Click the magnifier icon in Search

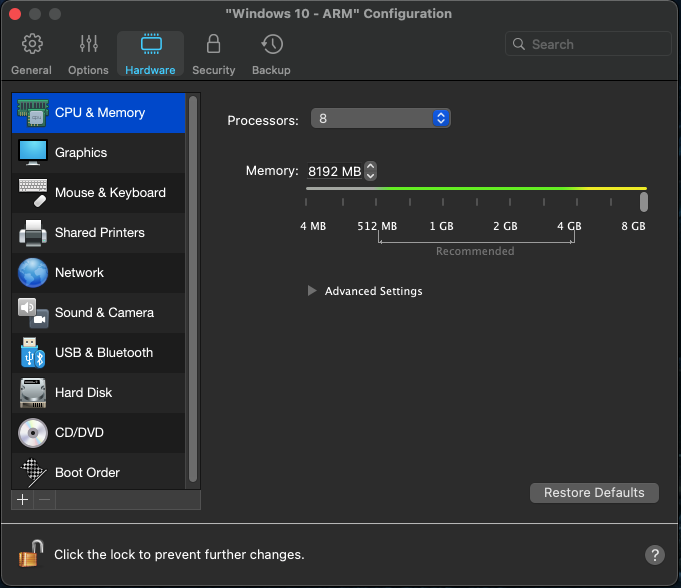point(519,44)
